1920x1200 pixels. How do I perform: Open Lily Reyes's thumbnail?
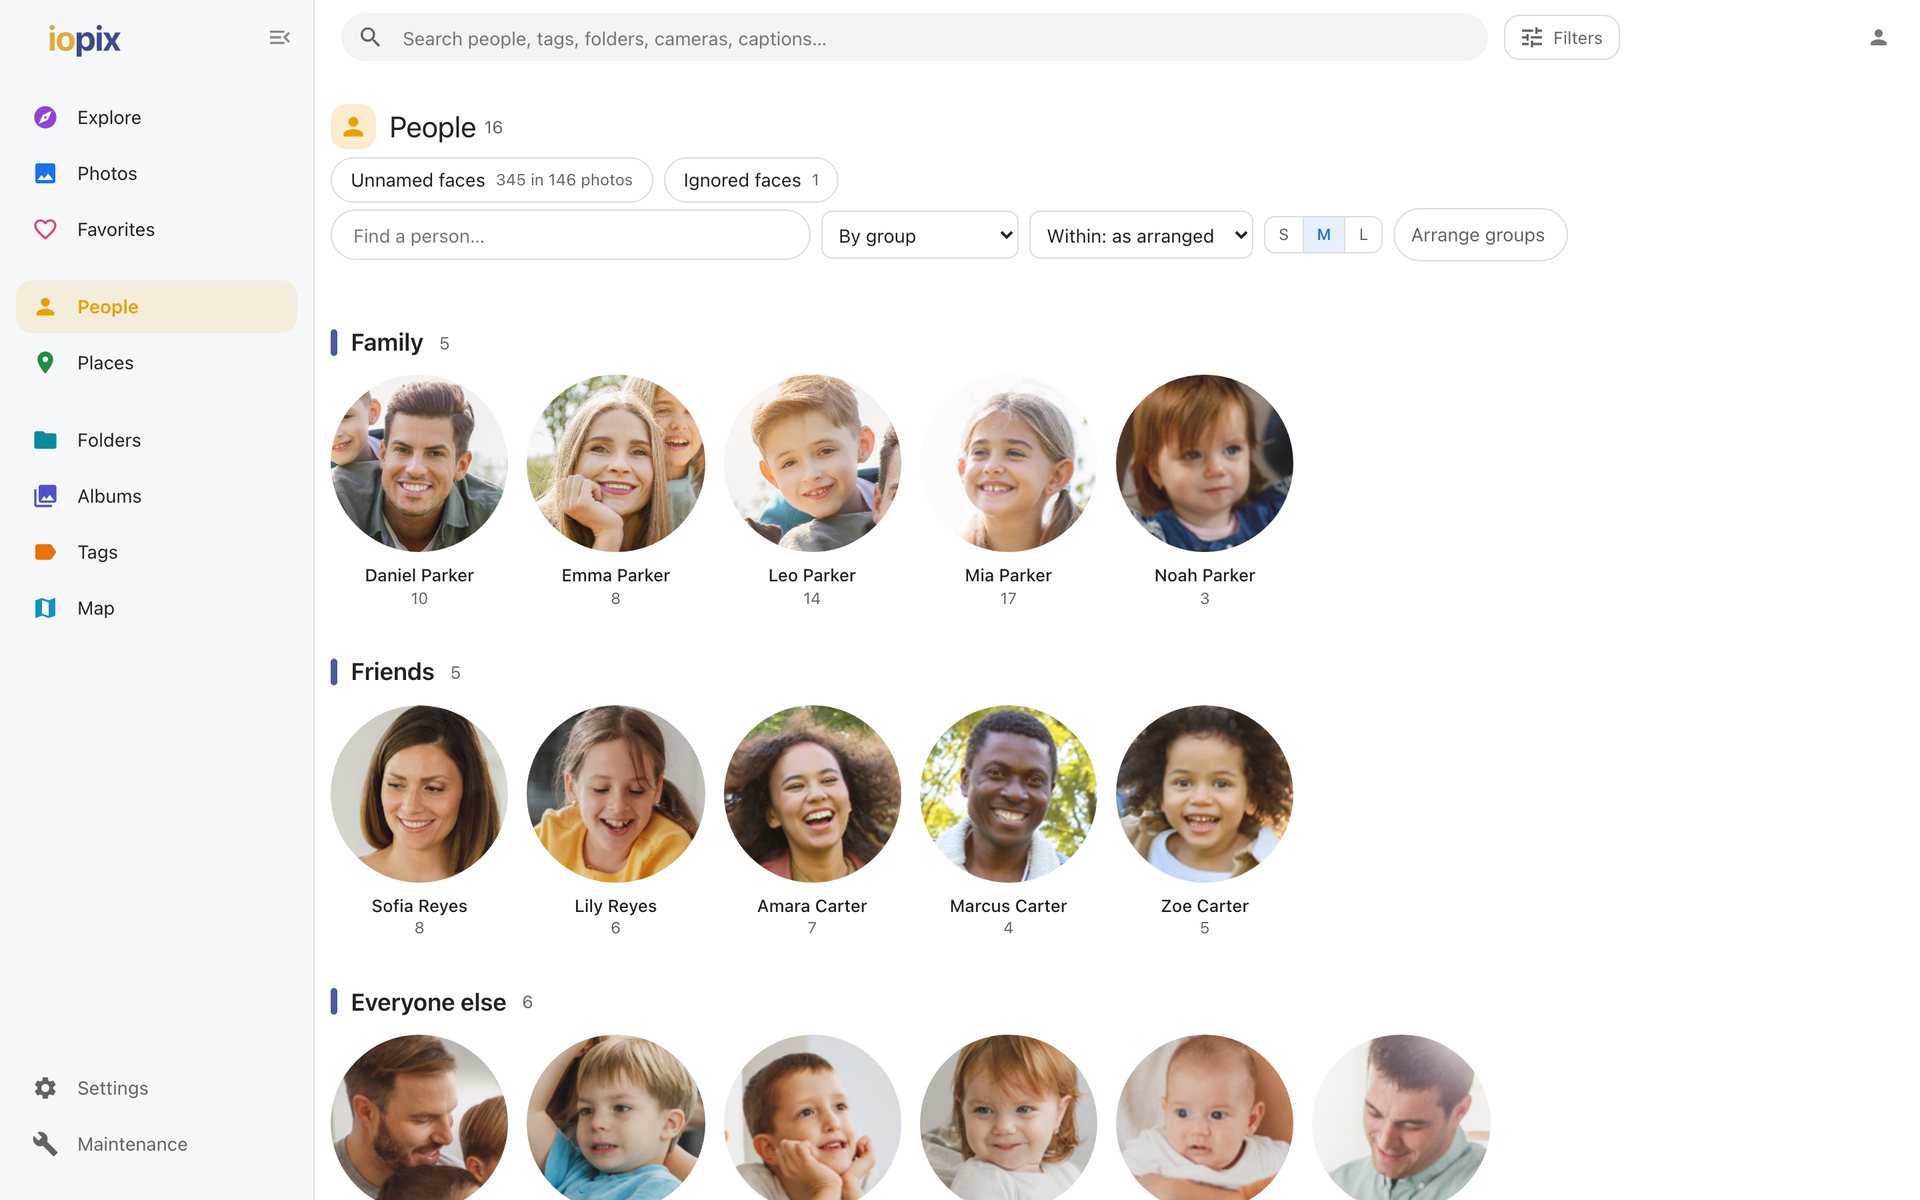pyautogui.click(x=616, y=794)
